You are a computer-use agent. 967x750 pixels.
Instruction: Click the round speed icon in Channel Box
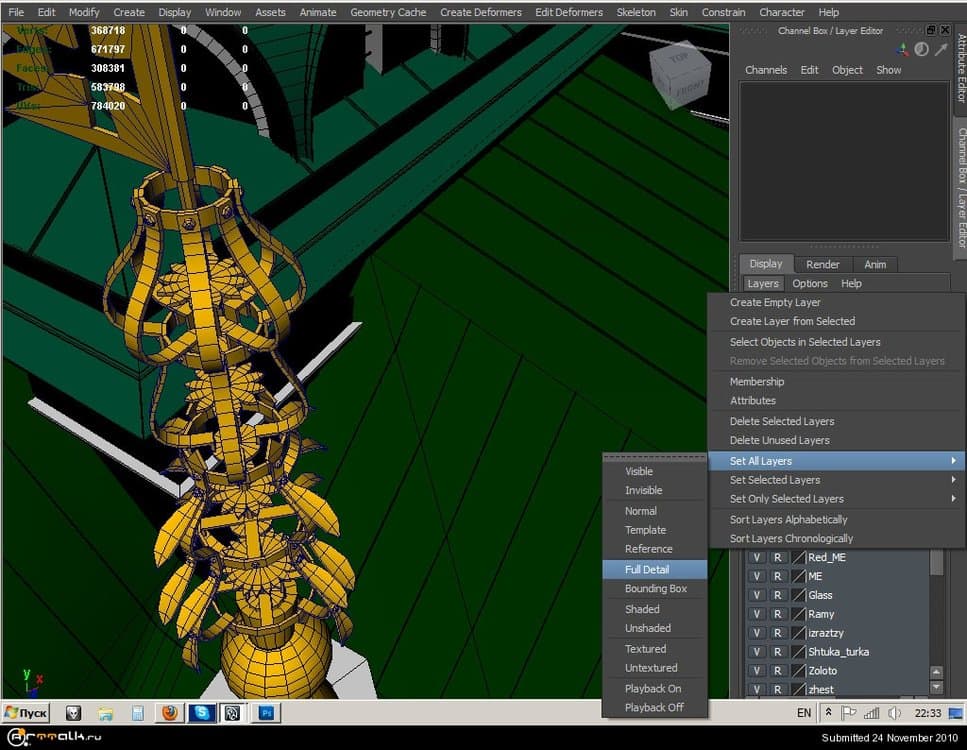(922, 49)
